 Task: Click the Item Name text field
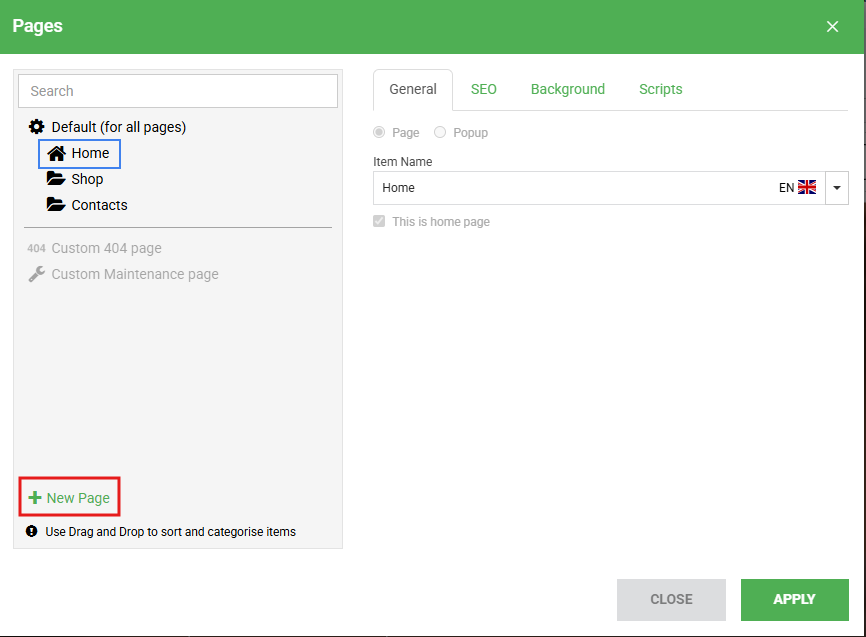(570, 188)
